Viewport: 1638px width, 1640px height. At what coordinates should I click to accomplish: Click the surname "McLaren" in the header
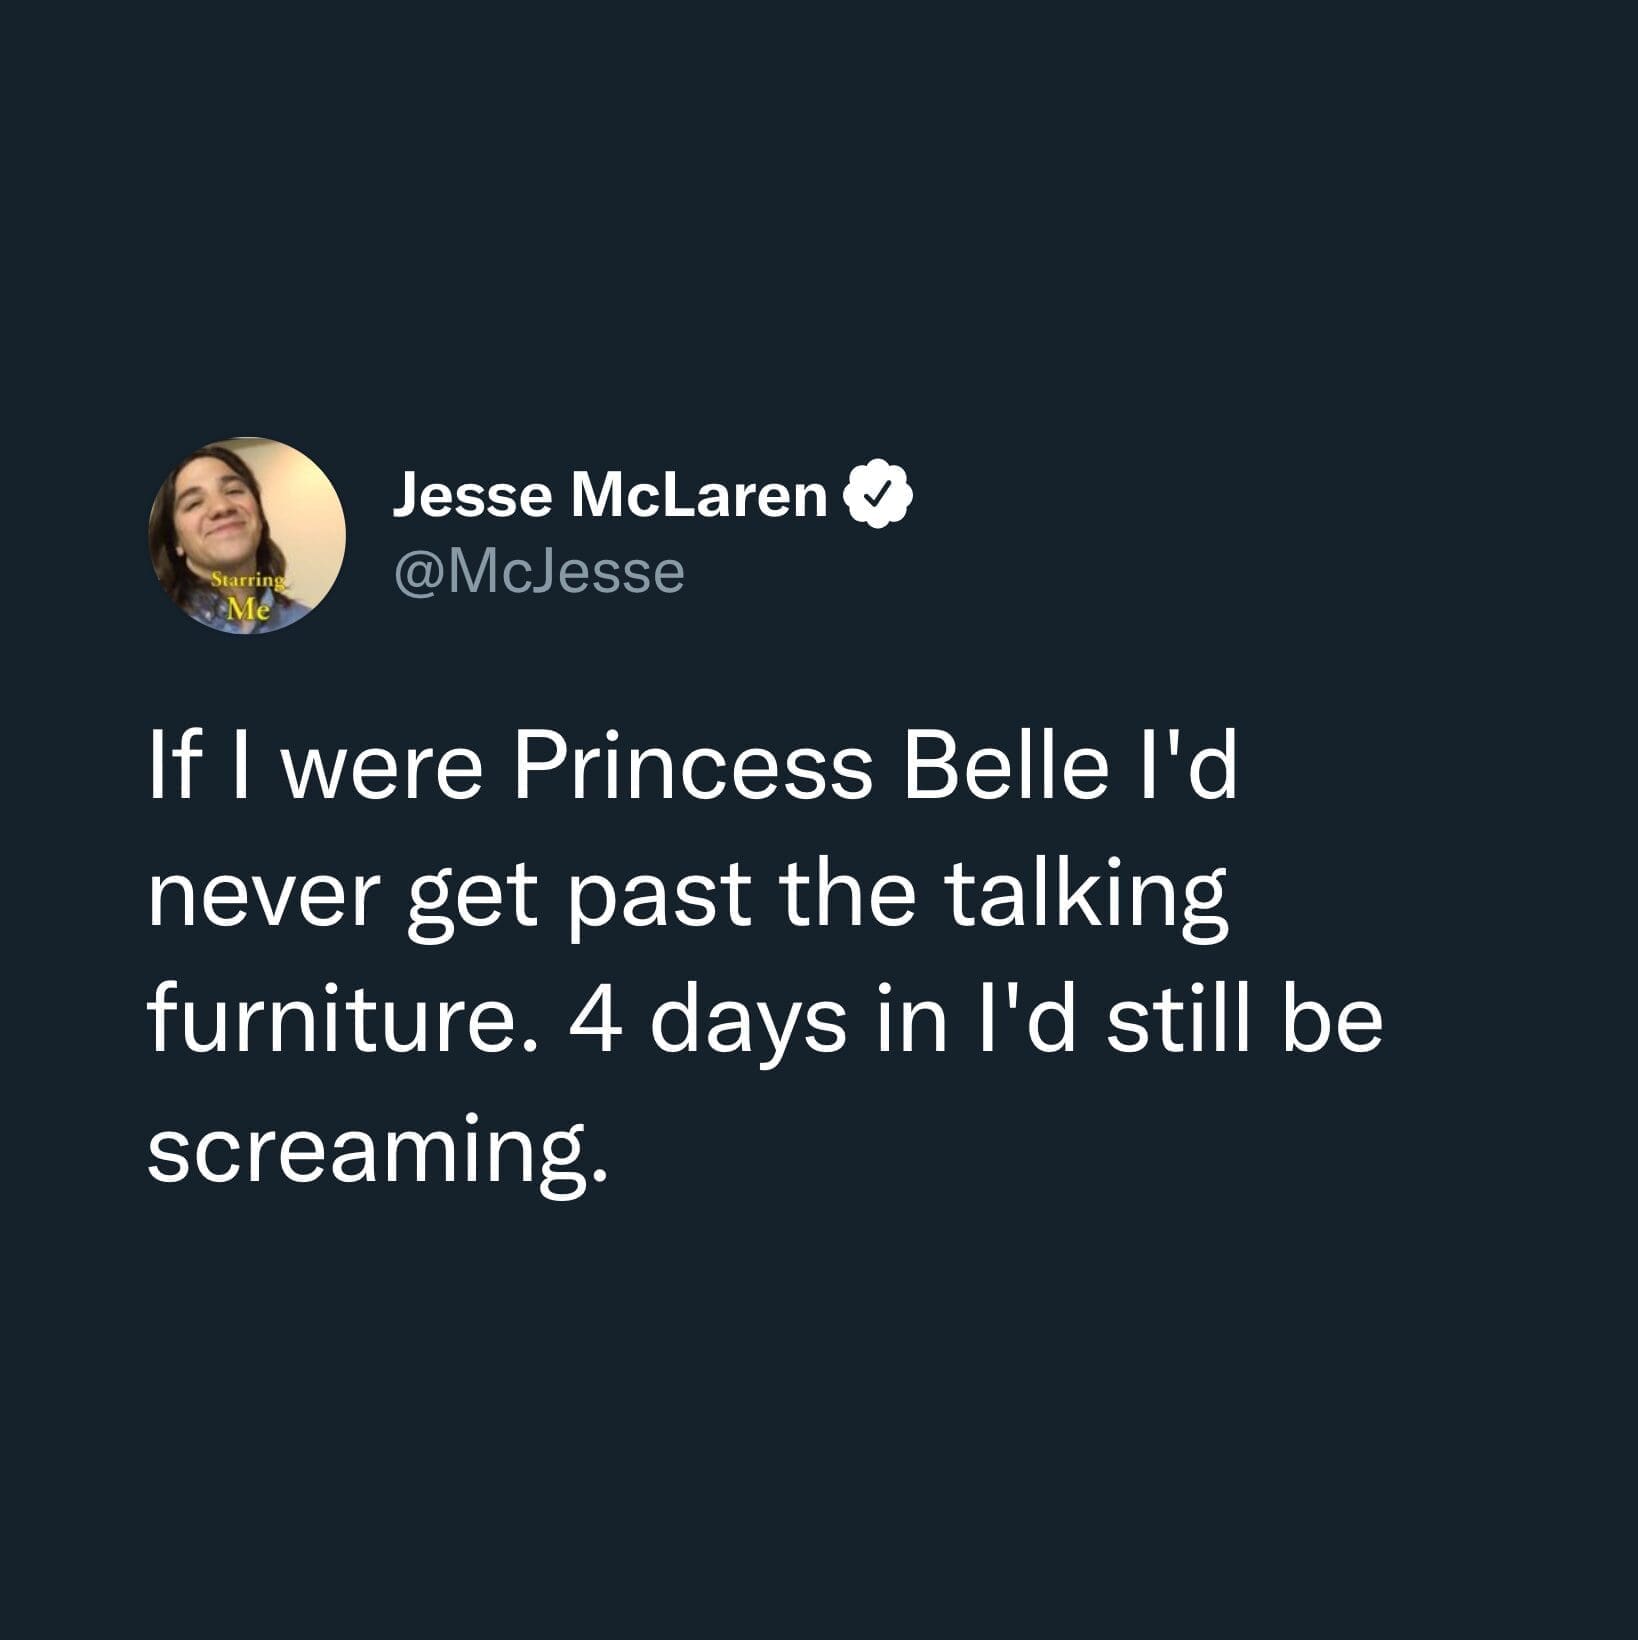click(699, 495)
